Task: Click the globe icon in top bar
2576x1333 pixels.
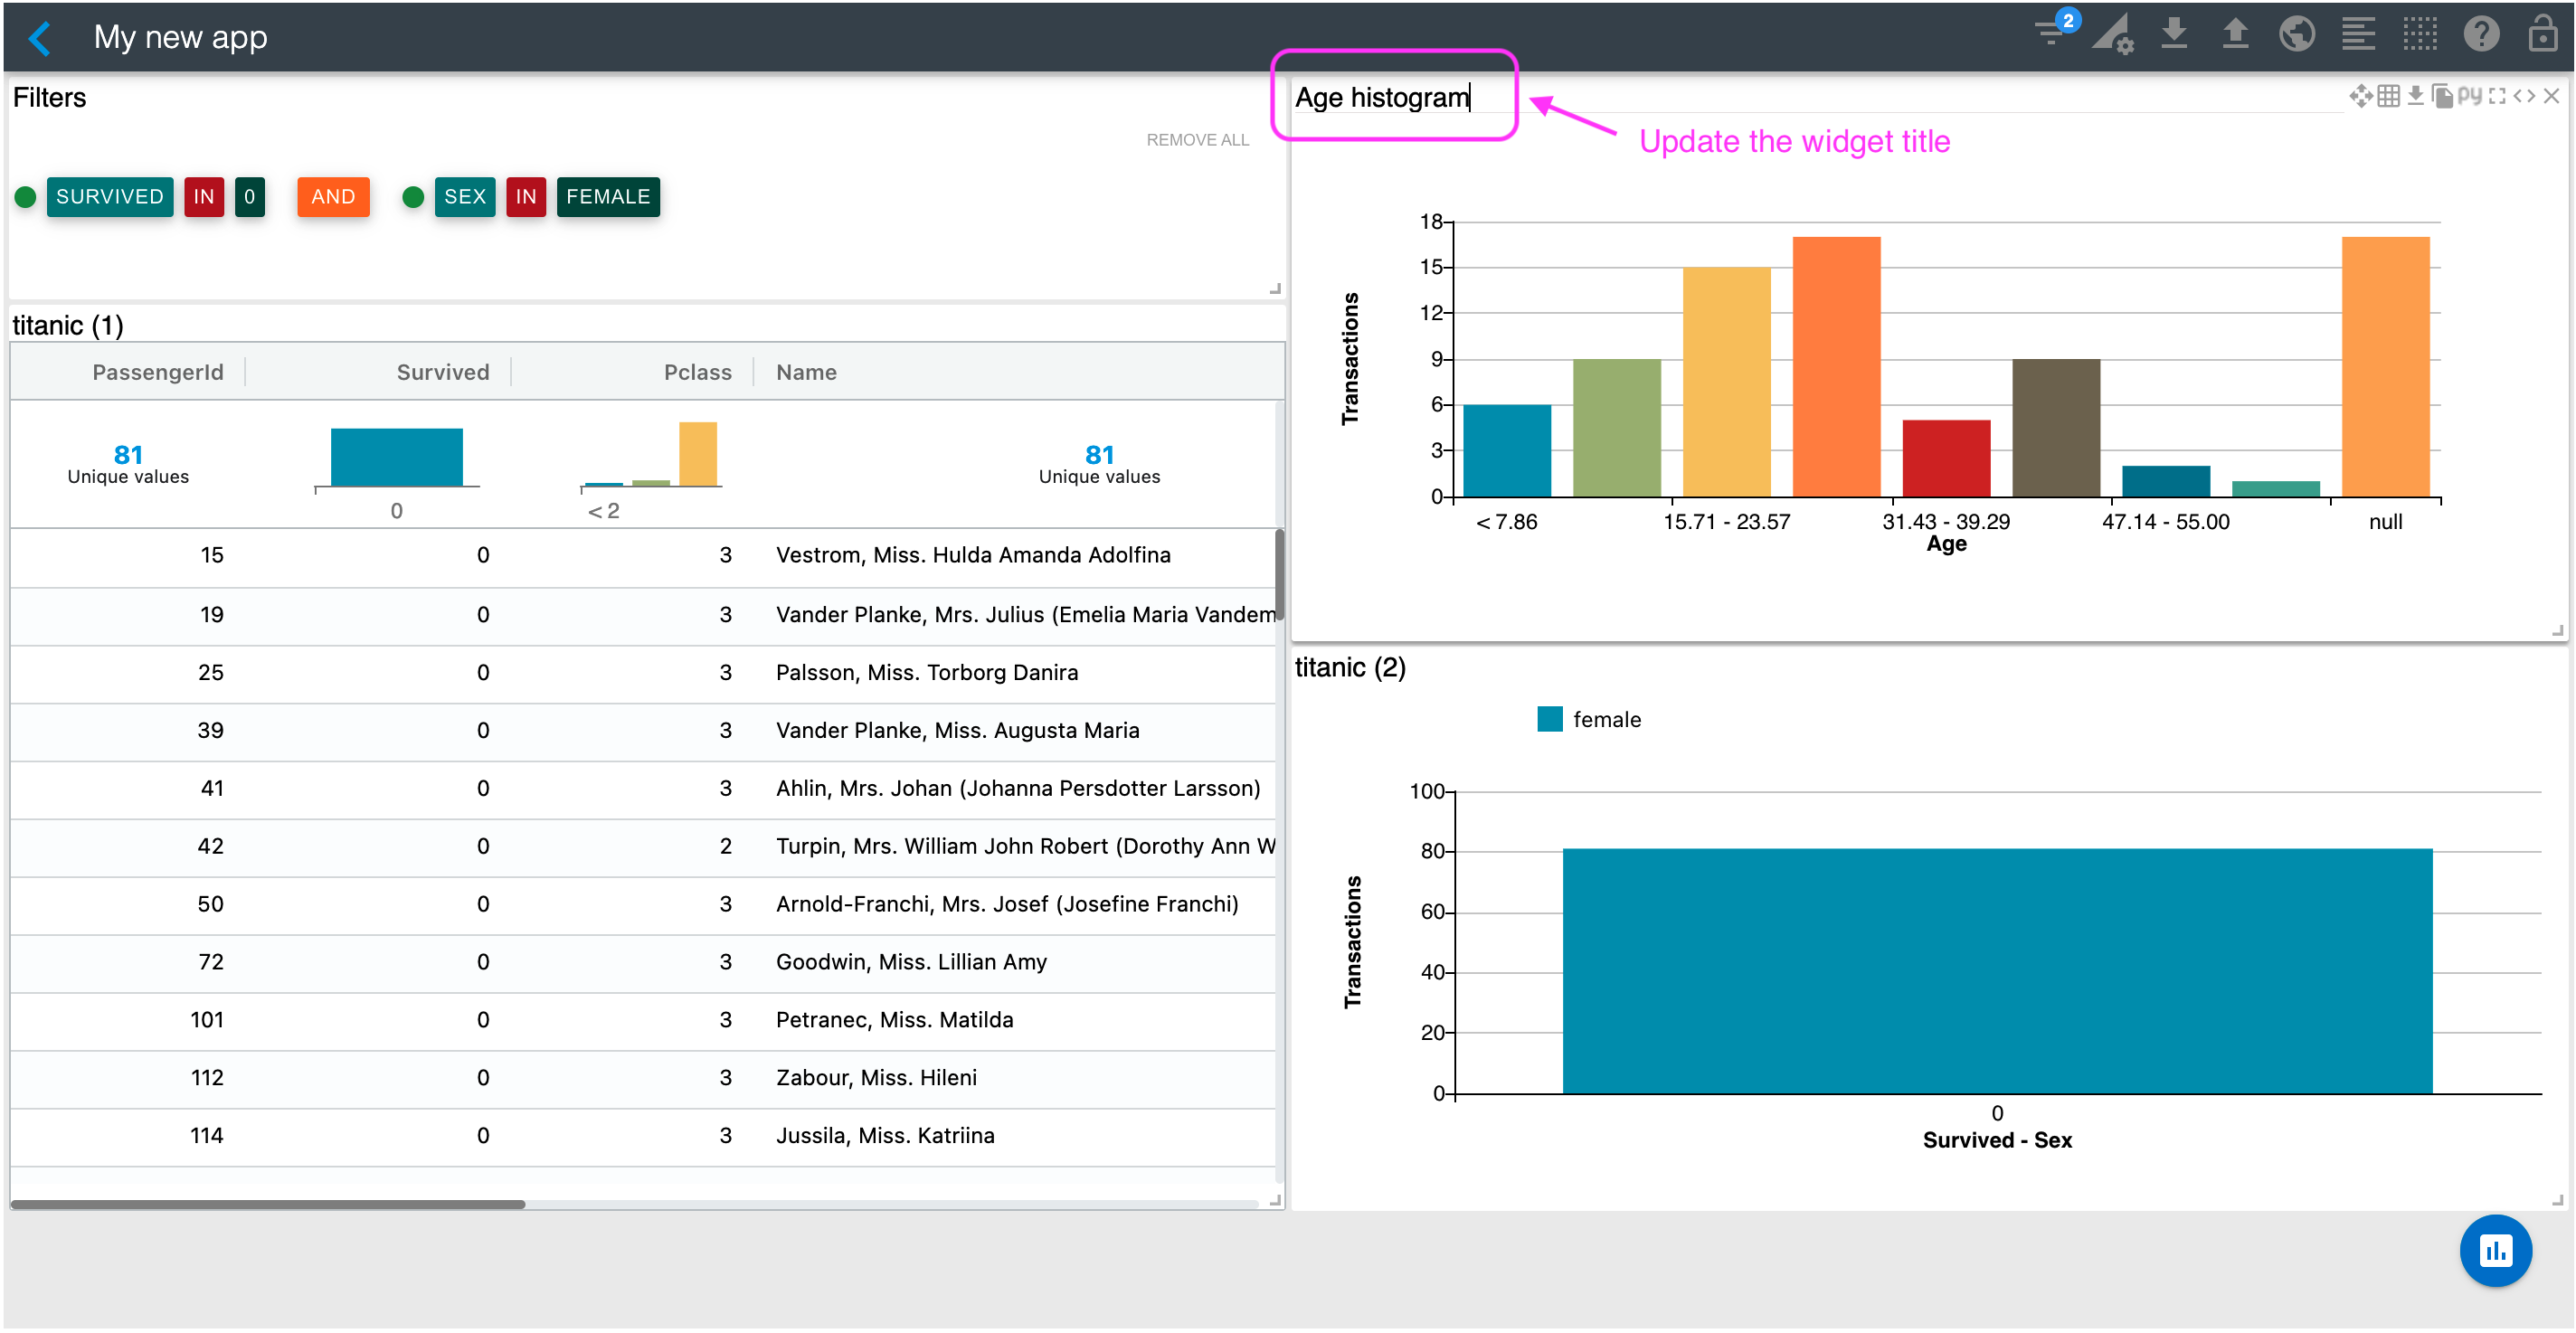Action: 2296,35
